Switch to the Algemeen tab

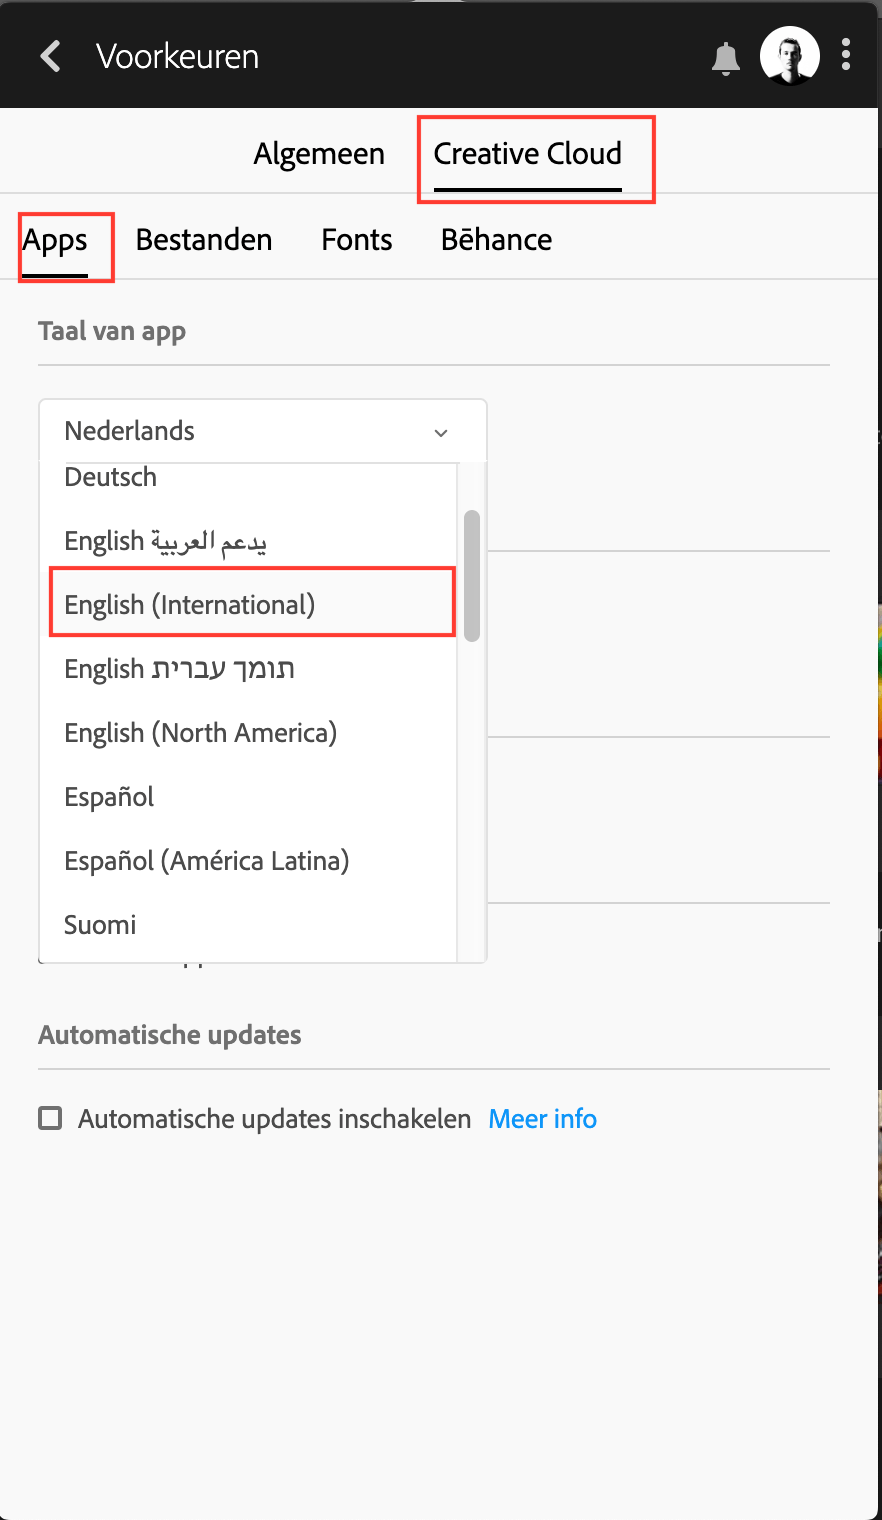pos(319,154)
